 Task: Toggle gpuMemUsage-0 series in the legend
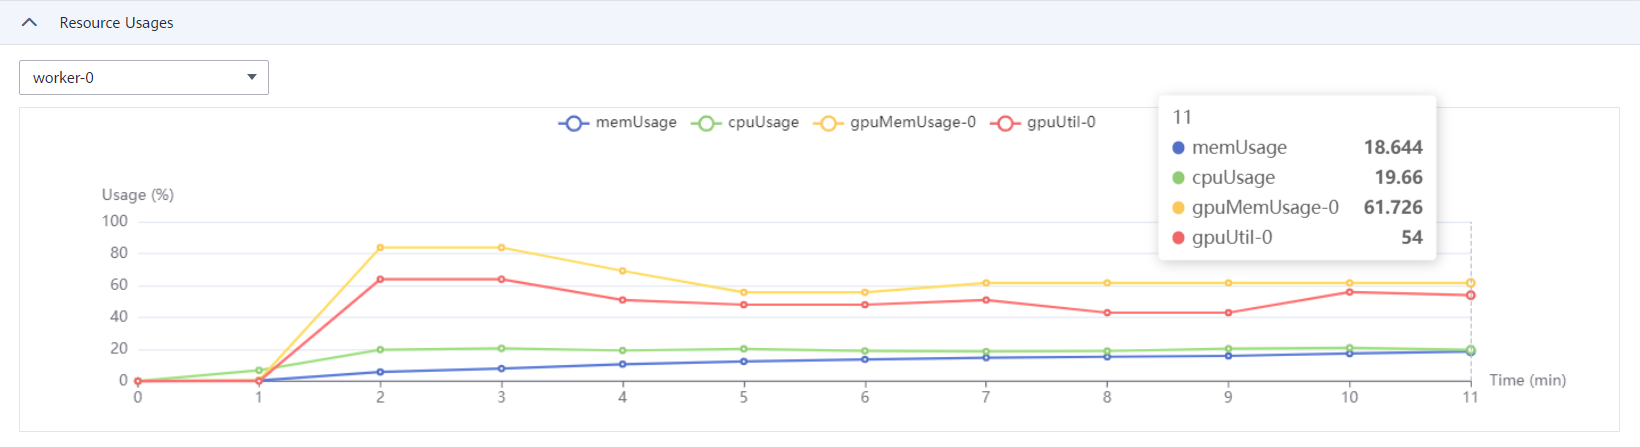895,123
